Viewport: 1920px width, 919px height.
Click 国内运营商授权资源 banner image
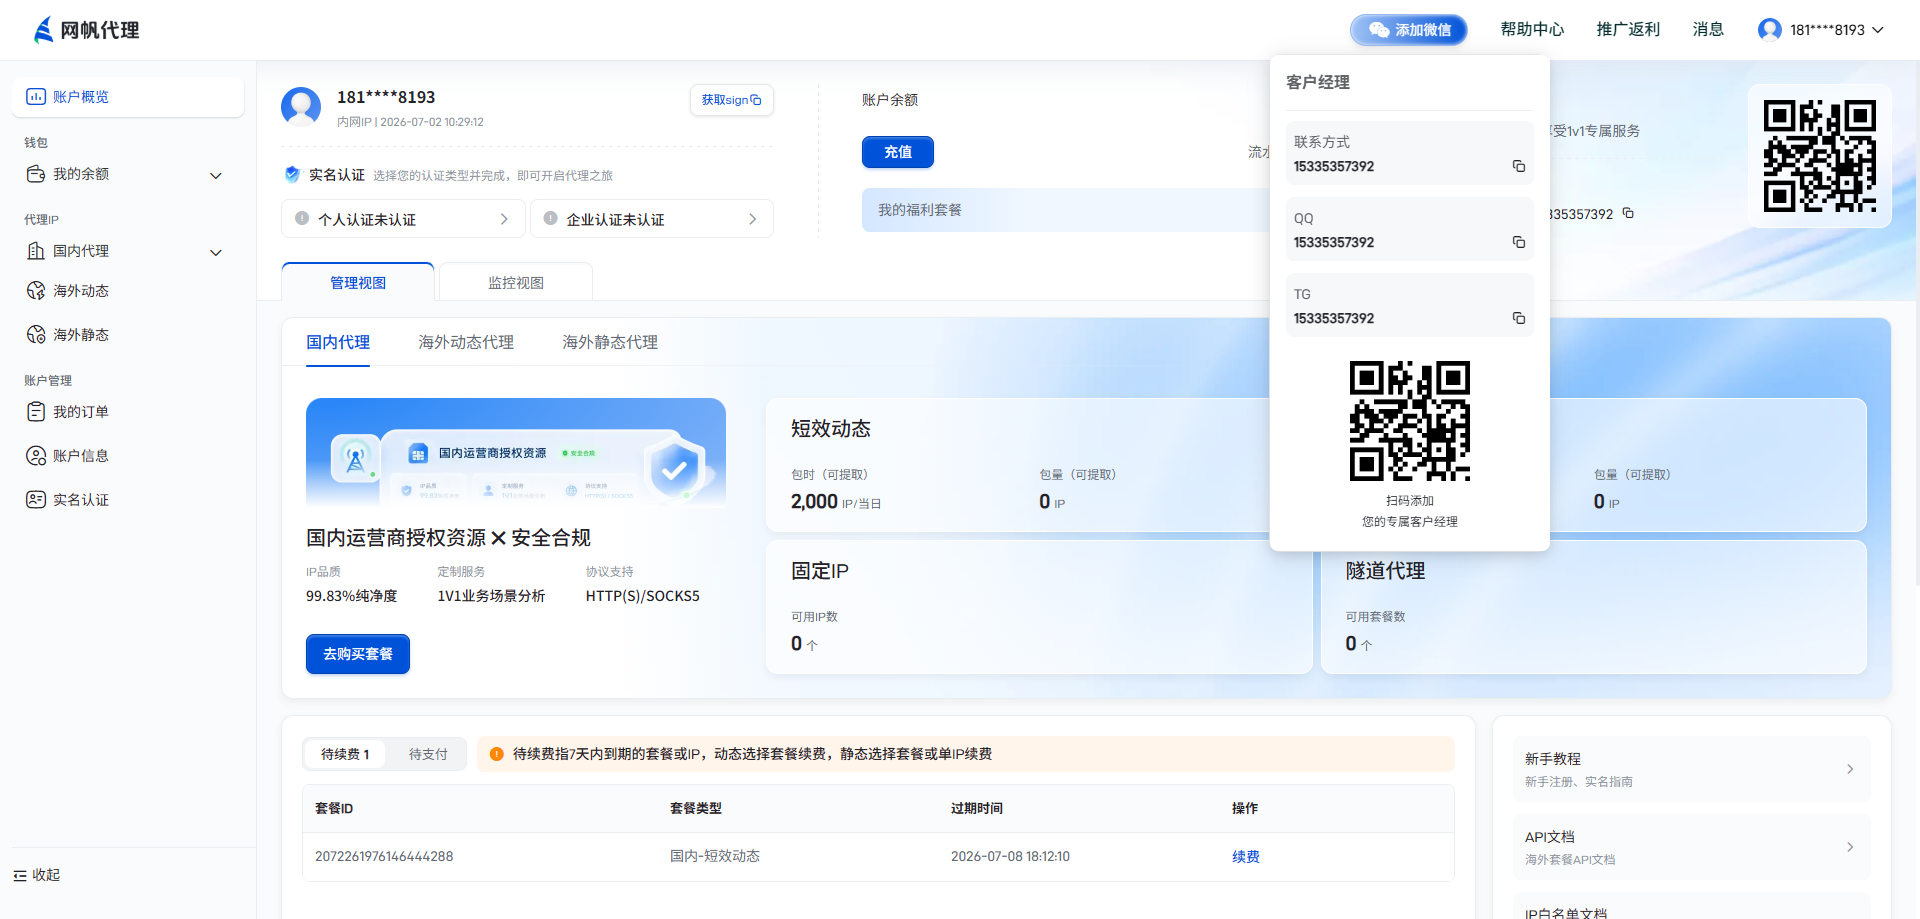(x=516, y=452)
